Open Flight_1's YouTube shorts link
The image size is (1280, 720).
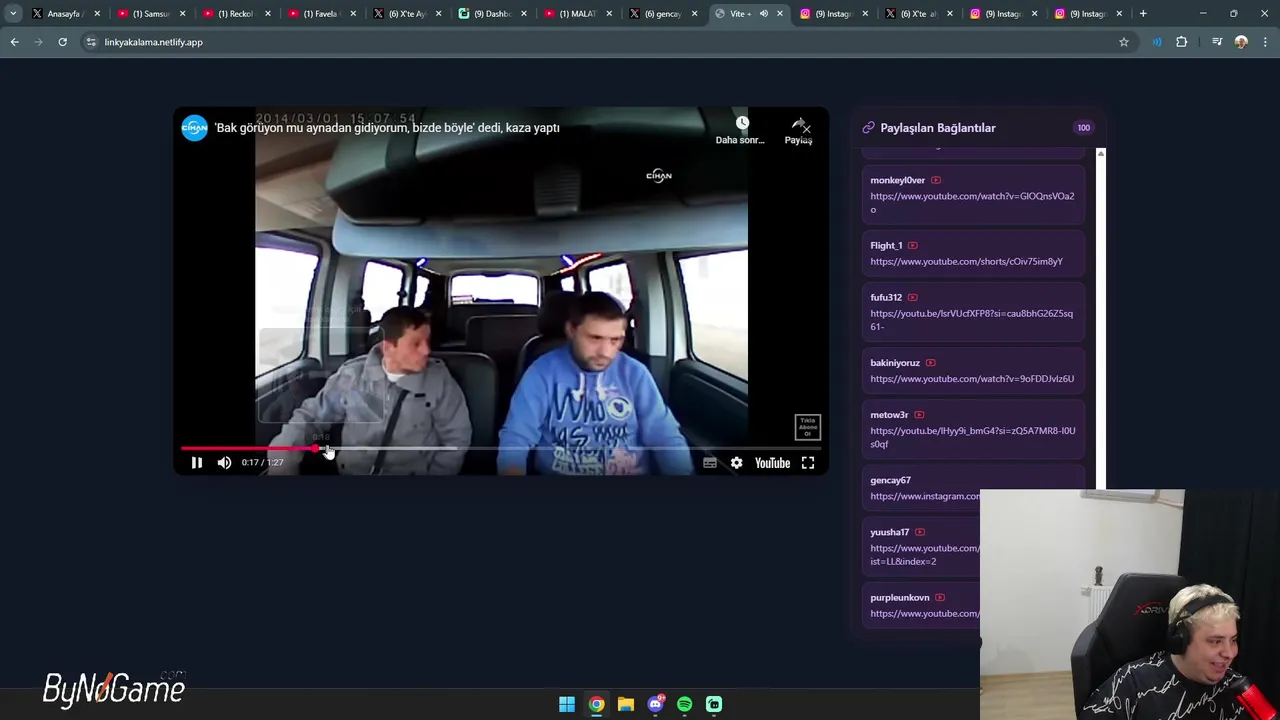point(966,261)
